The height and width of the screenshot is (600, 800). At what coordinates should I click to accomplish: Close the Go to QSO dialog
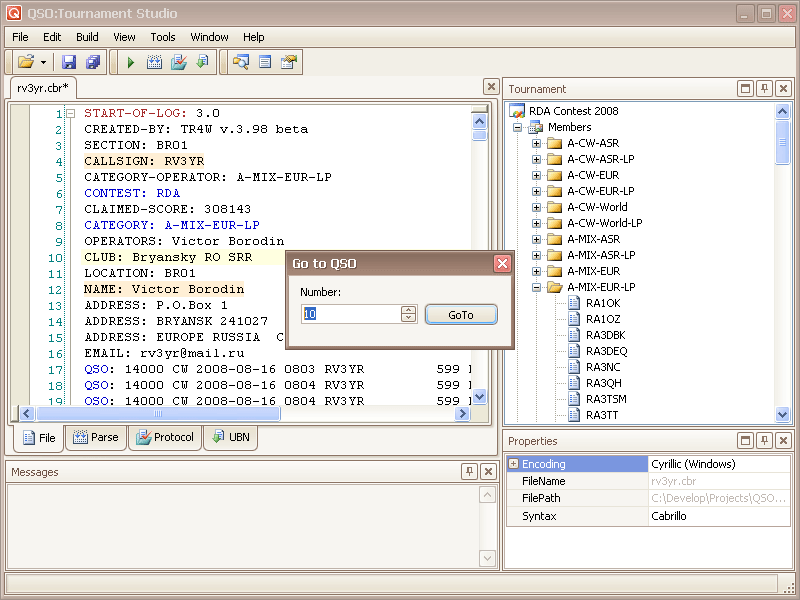[502, 264]
